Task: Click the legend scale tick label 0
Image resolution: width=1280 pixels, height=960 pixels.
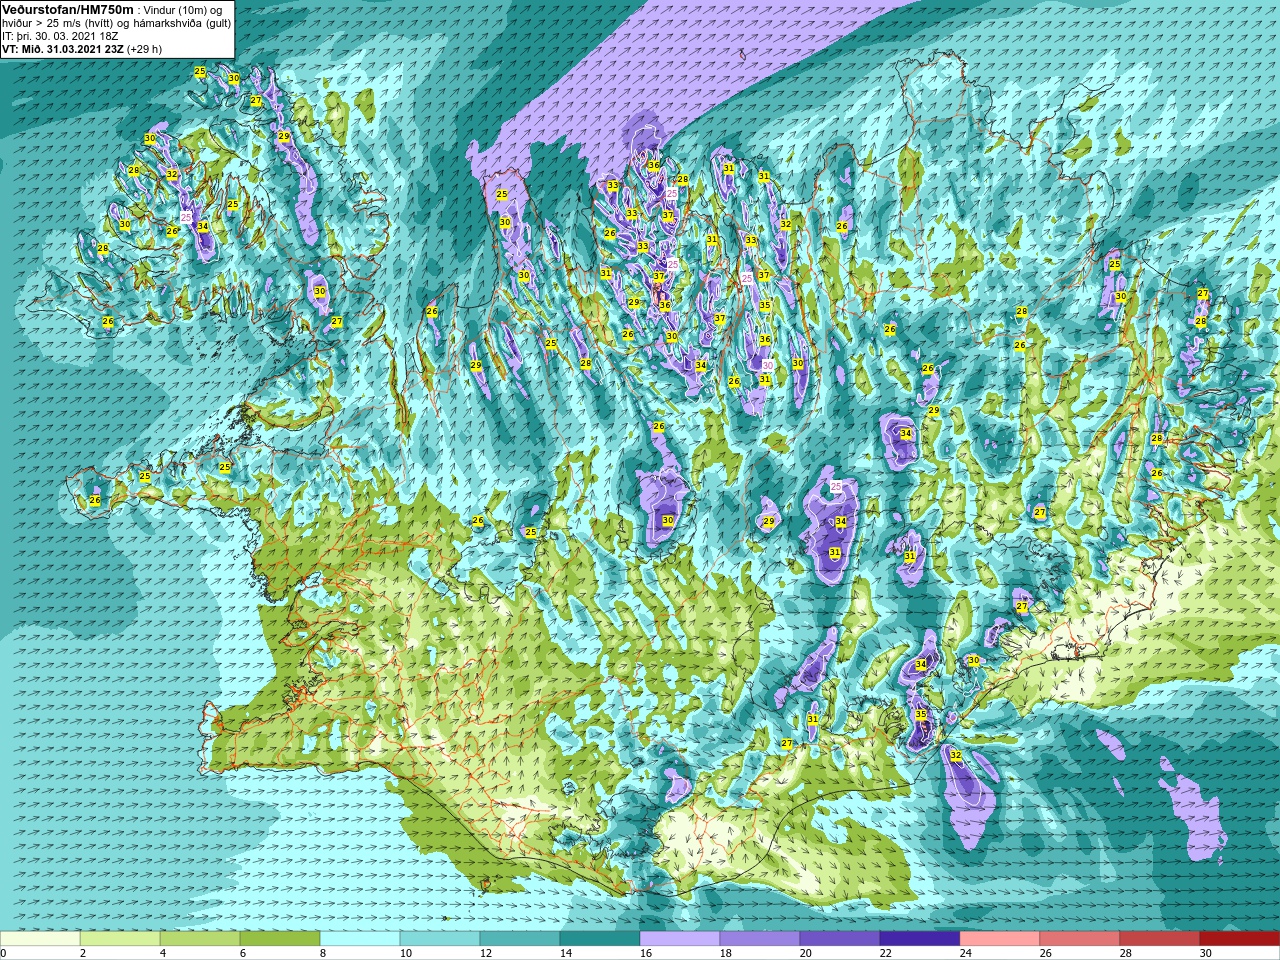Action: coord(3,953)
